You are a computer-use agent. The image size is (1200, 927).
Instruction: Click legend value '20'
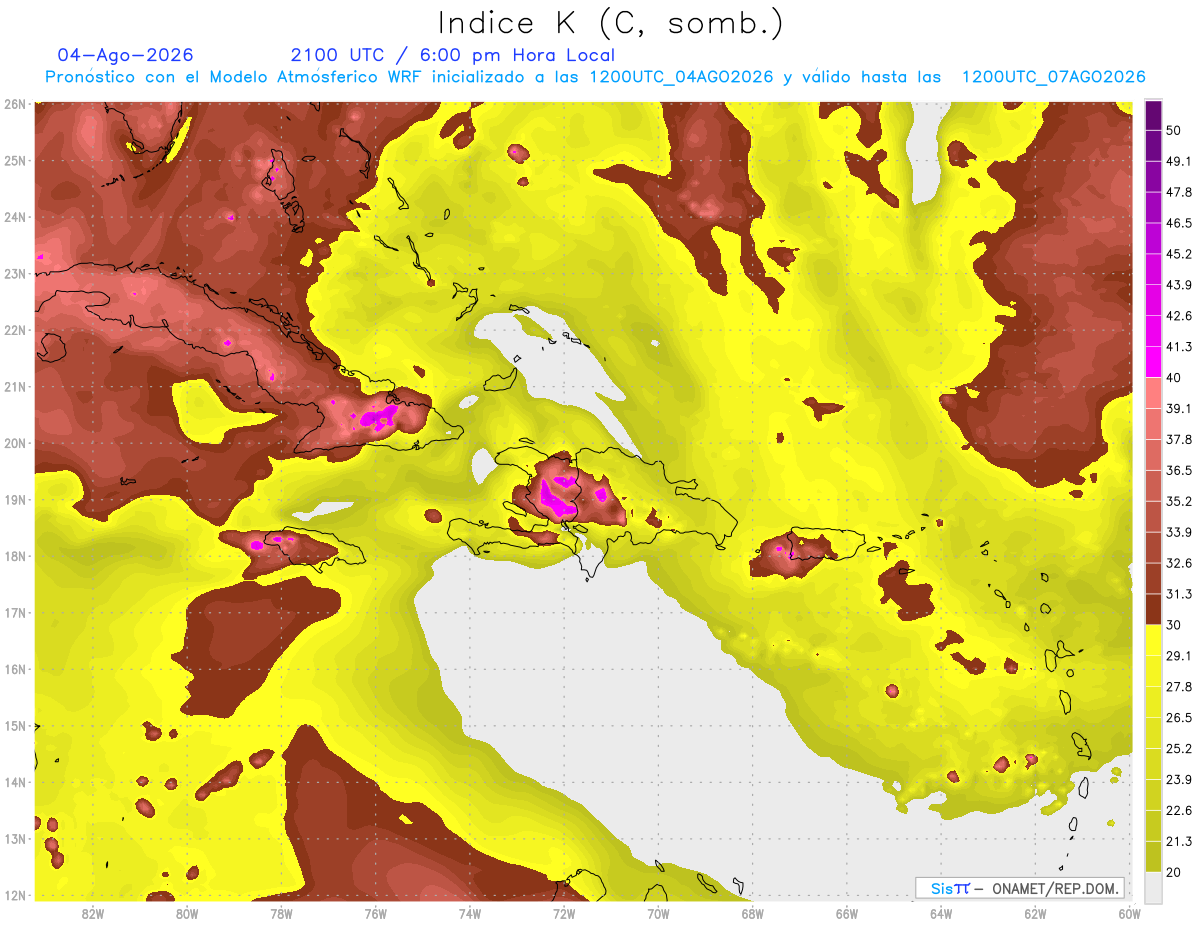coord(1174,872)
